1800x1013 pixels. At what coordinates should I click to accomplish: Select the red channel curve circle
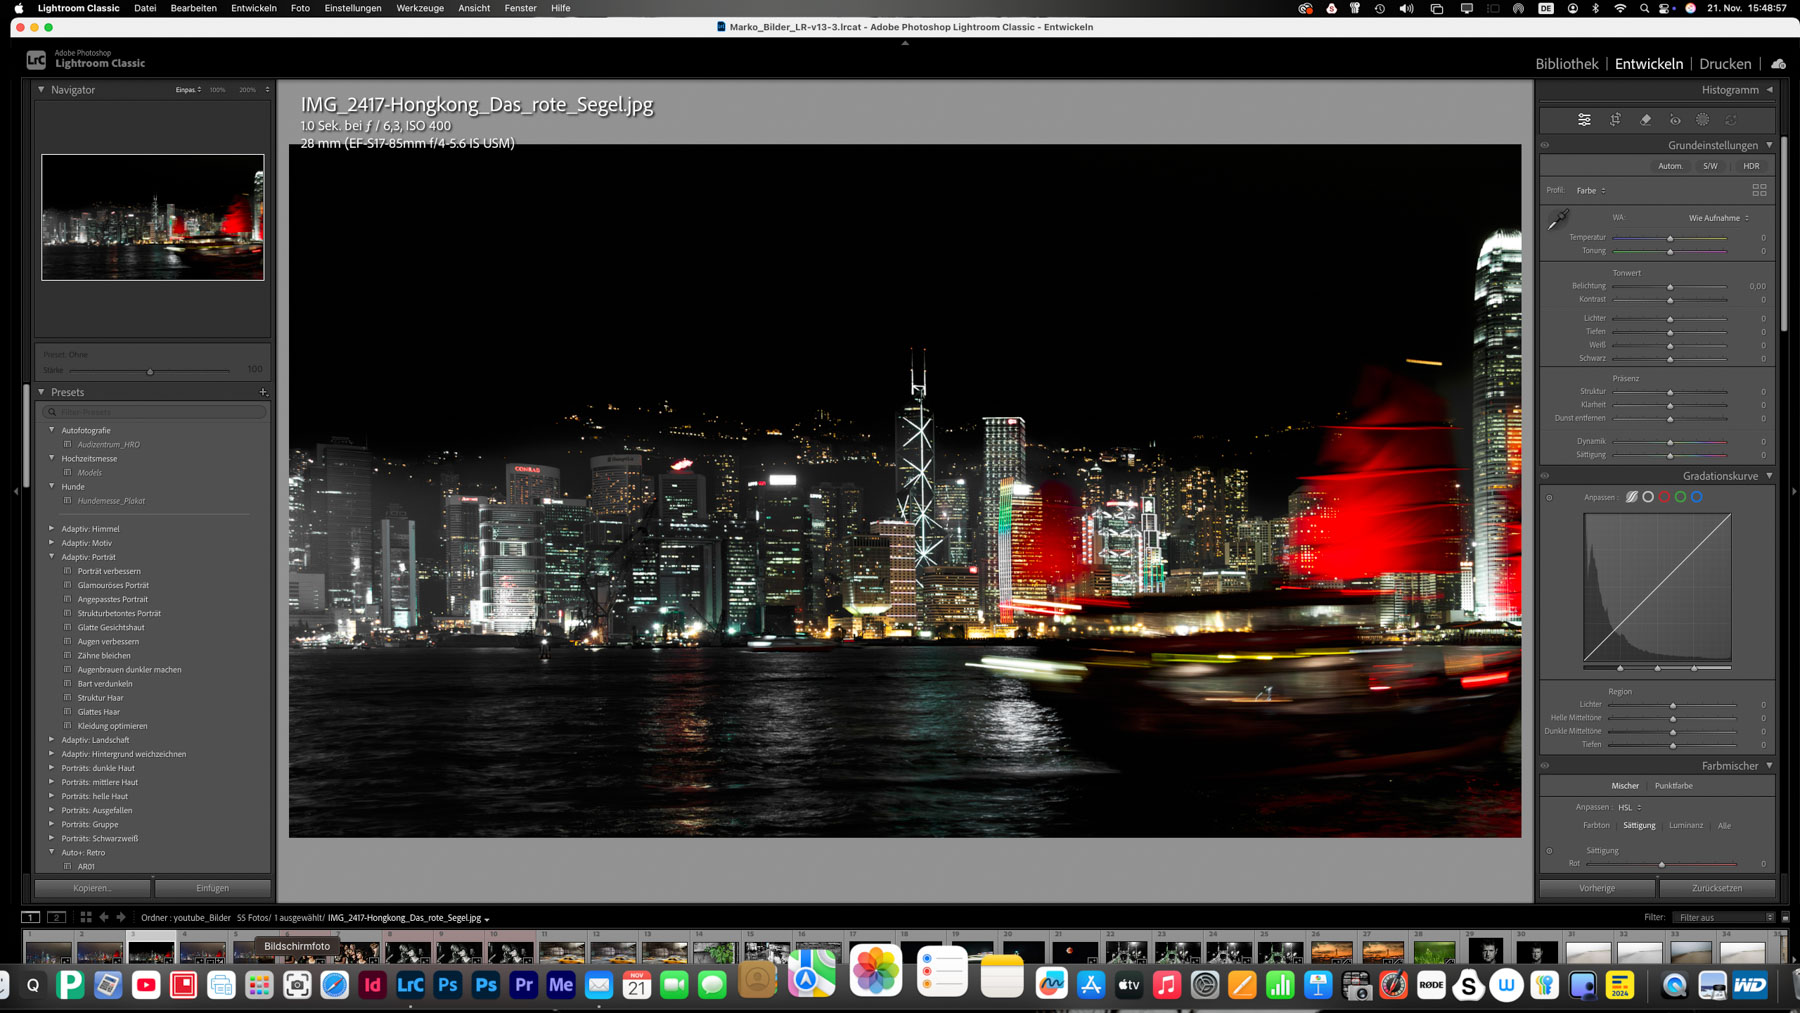pos(1664,497)
